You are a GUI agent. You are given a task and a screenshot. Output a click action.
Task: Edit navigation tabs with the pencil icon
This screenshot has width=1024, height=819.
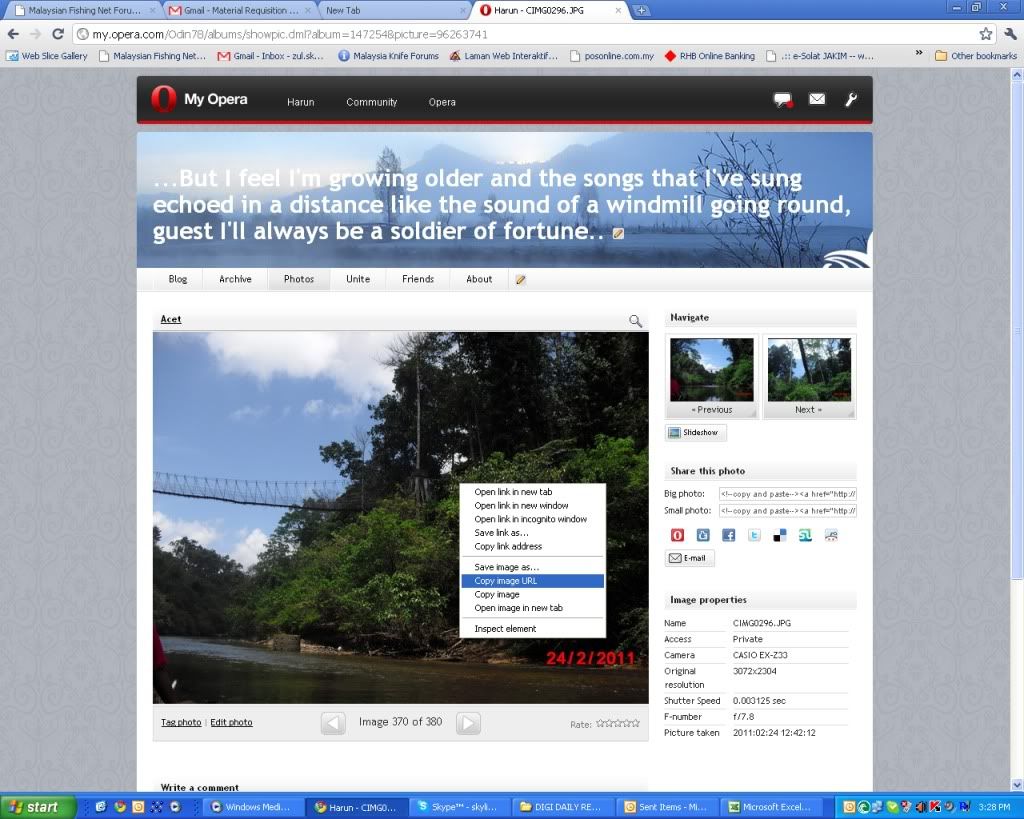pyautogui.click(x=521, y=280)
